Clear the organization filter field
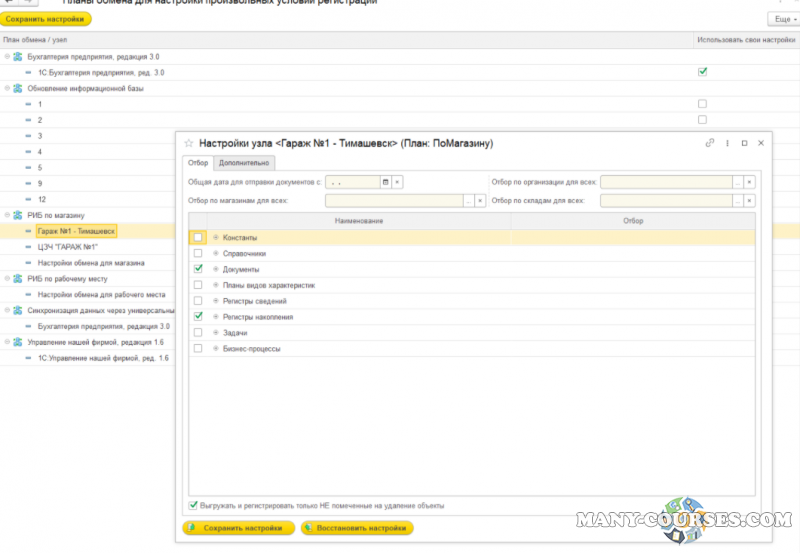 pos(750,182)
